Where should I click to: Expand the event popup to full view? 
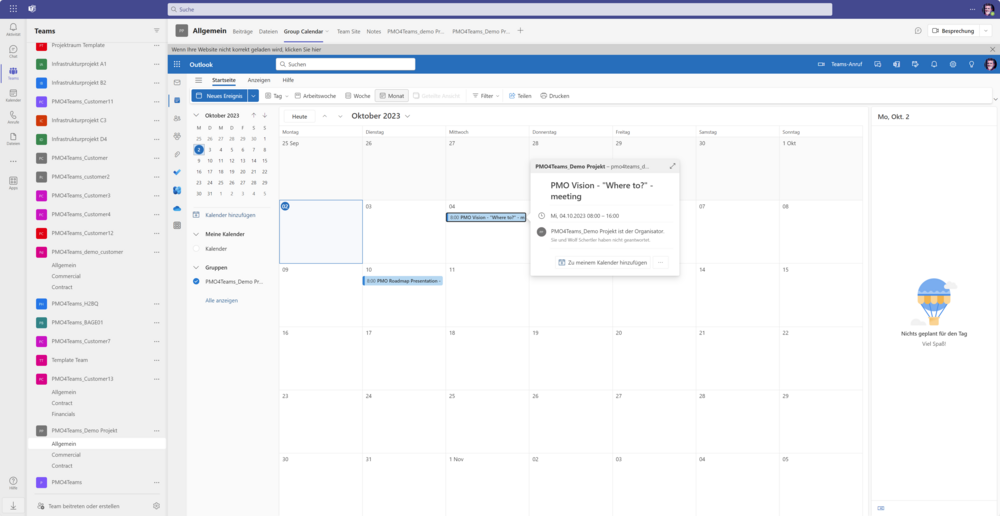tap(672, 166)
